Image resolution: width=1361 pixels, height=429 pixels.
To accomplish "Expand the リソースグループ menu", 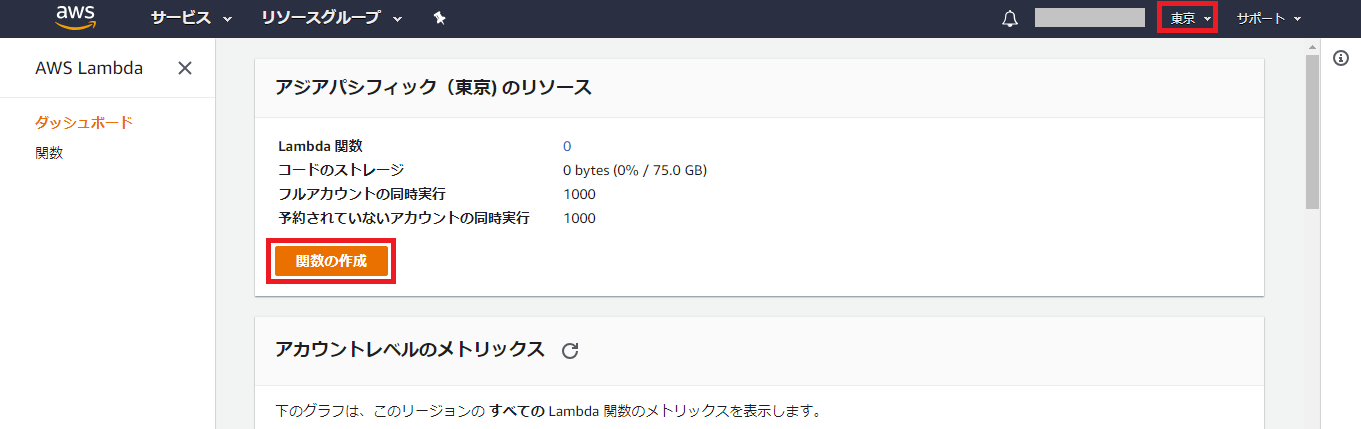I will pos(332,18).
